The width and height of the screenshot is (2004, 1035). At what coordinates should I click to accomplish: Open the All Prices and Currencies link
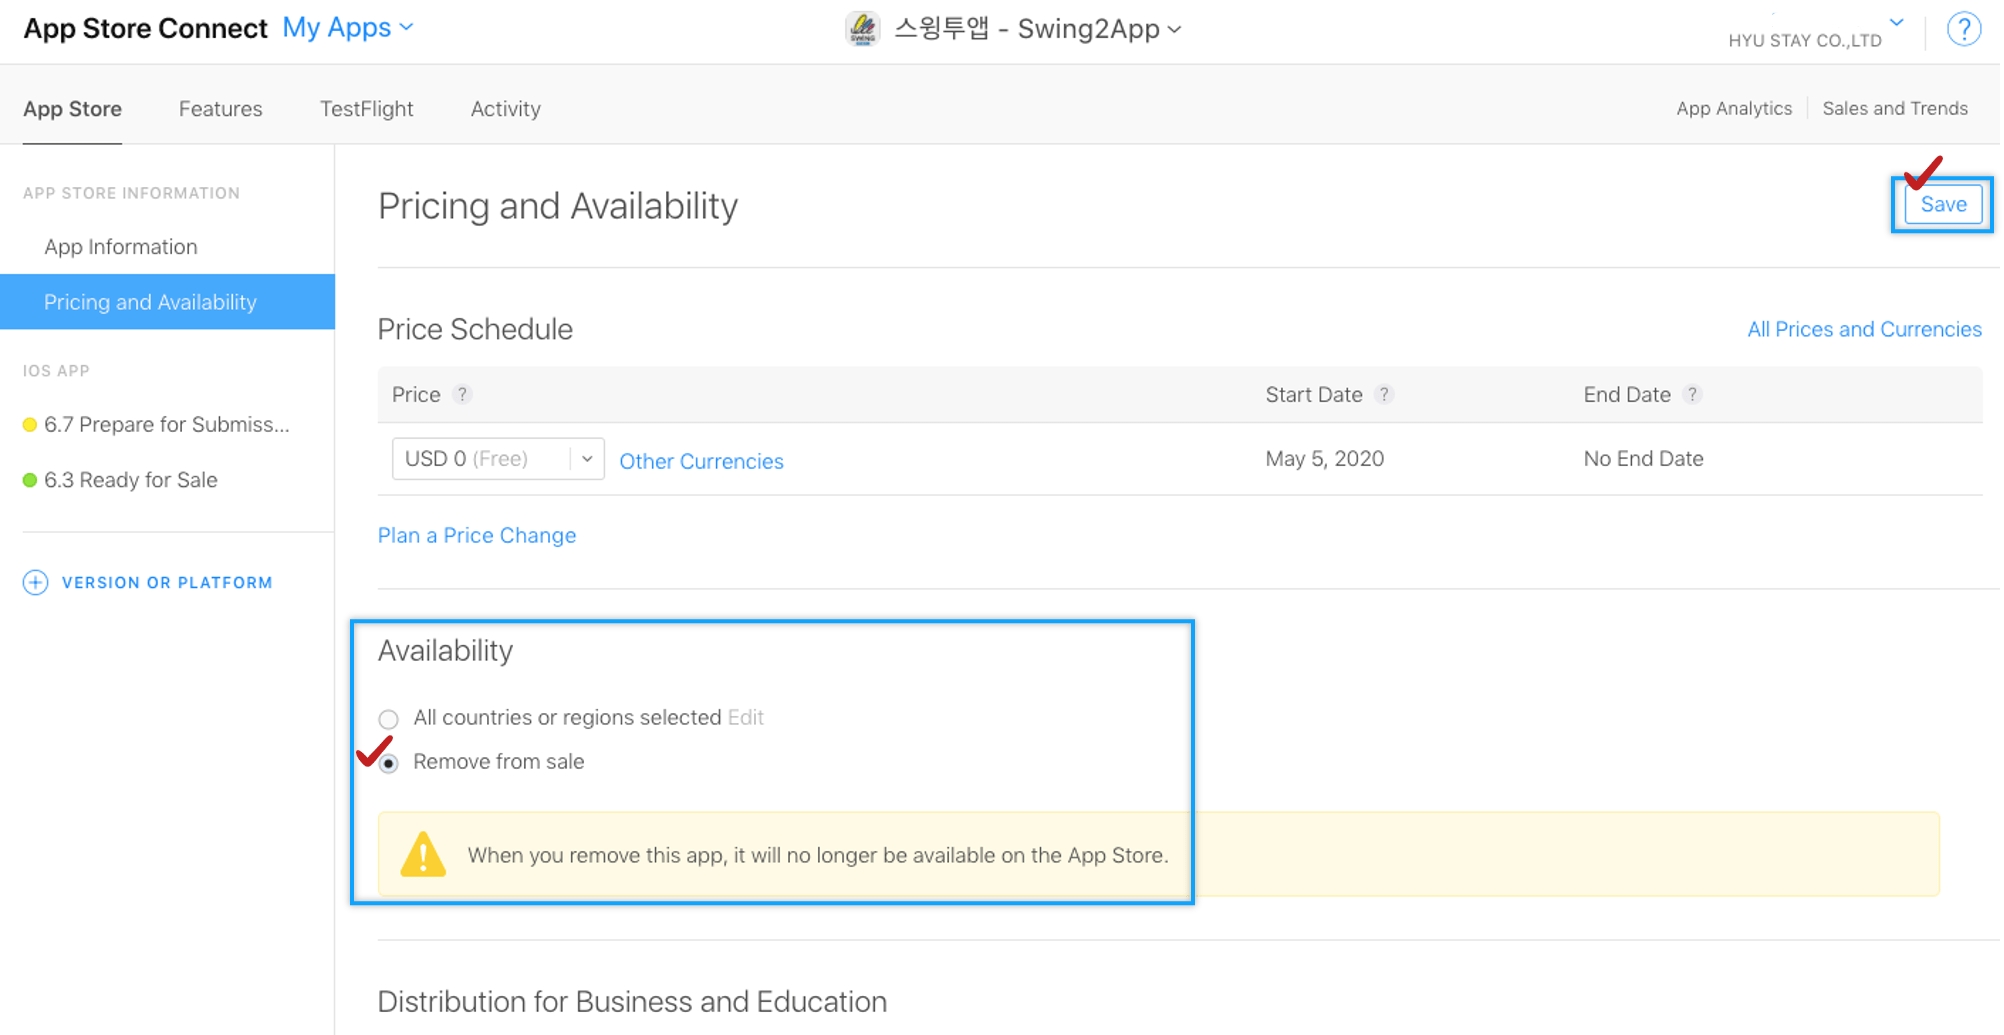pyautogui.click(x=1863, y=330)
